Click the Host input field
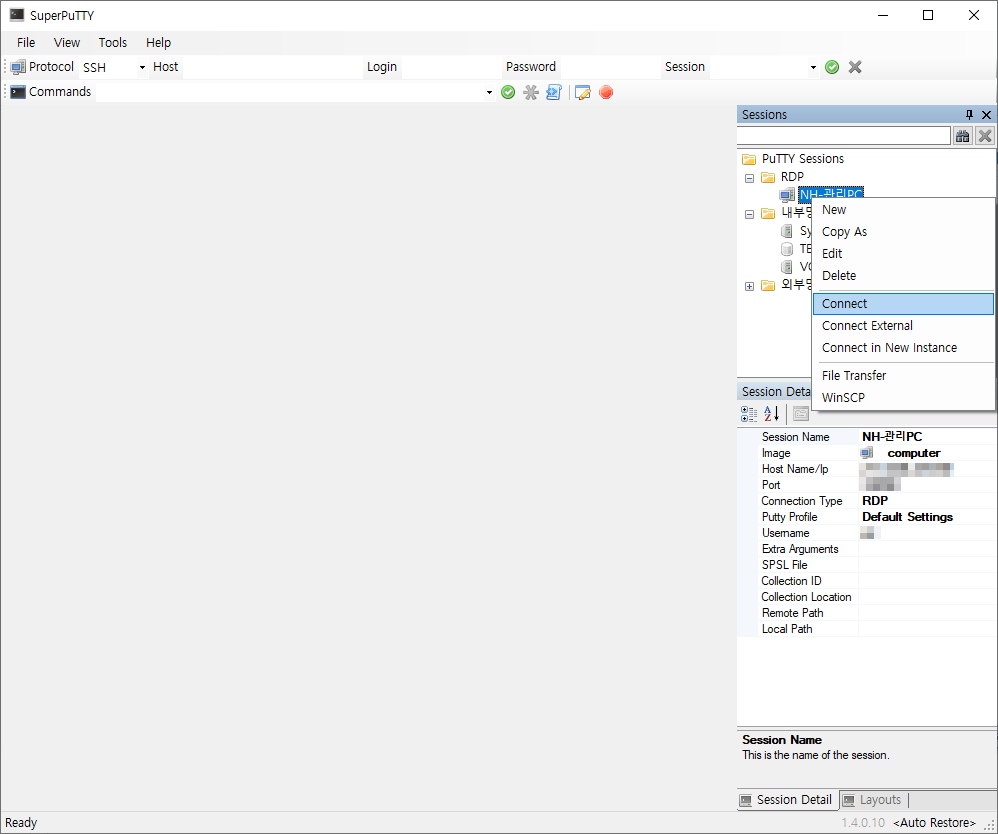998x834 pixels. point(272,67)
